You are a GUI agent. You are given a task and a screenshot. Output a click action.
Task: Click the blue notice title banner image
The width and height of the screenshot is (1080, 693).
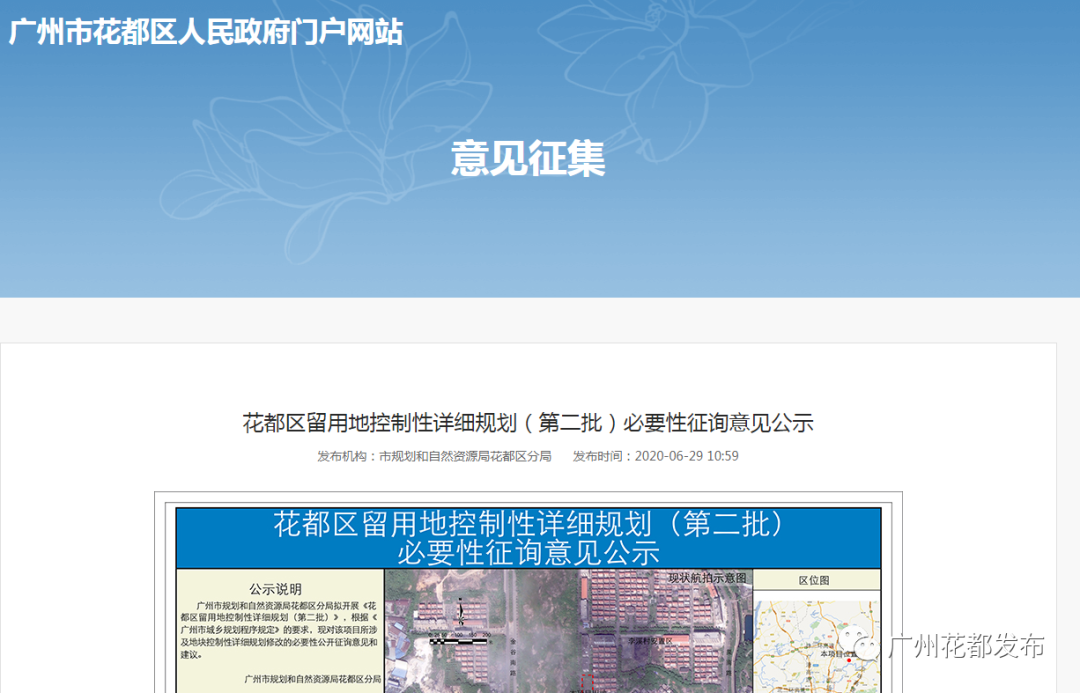[528, 538]
